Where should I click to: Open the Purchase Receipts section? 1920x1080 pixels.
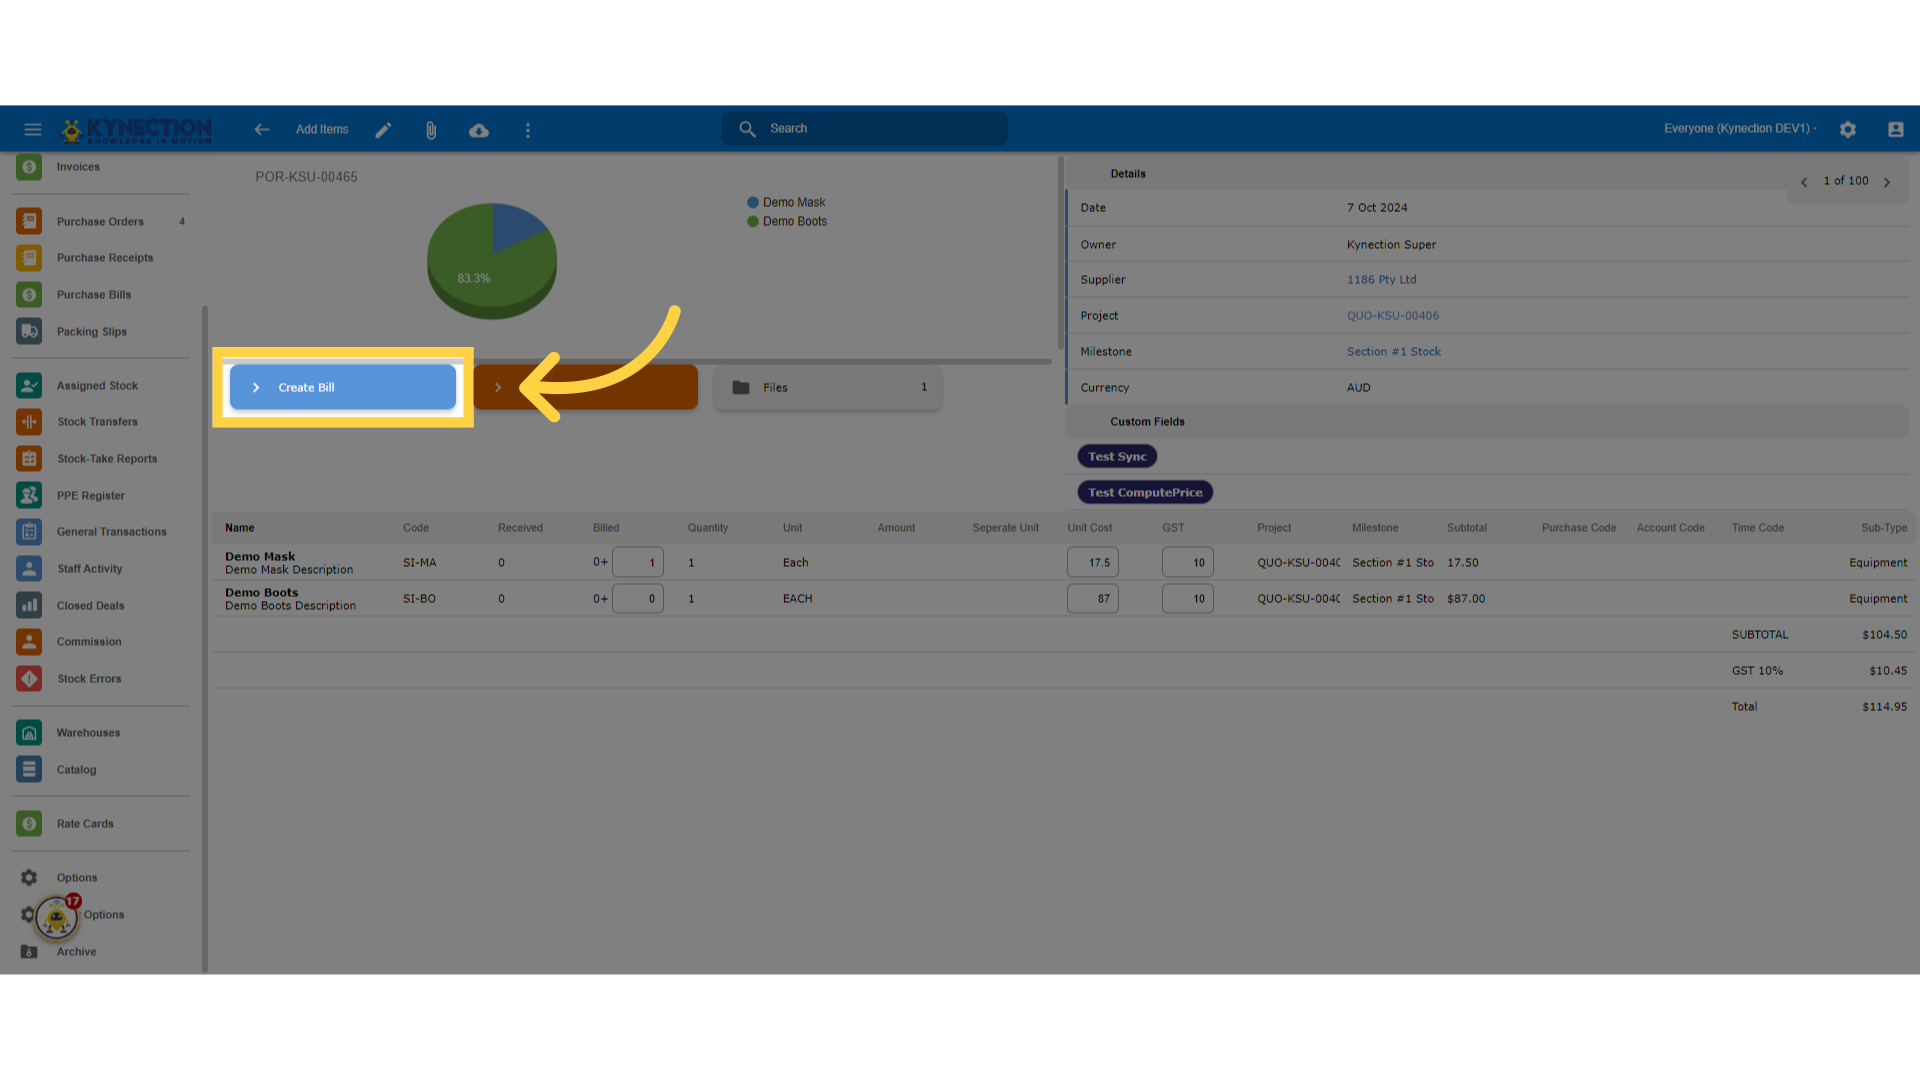[28, 257]
